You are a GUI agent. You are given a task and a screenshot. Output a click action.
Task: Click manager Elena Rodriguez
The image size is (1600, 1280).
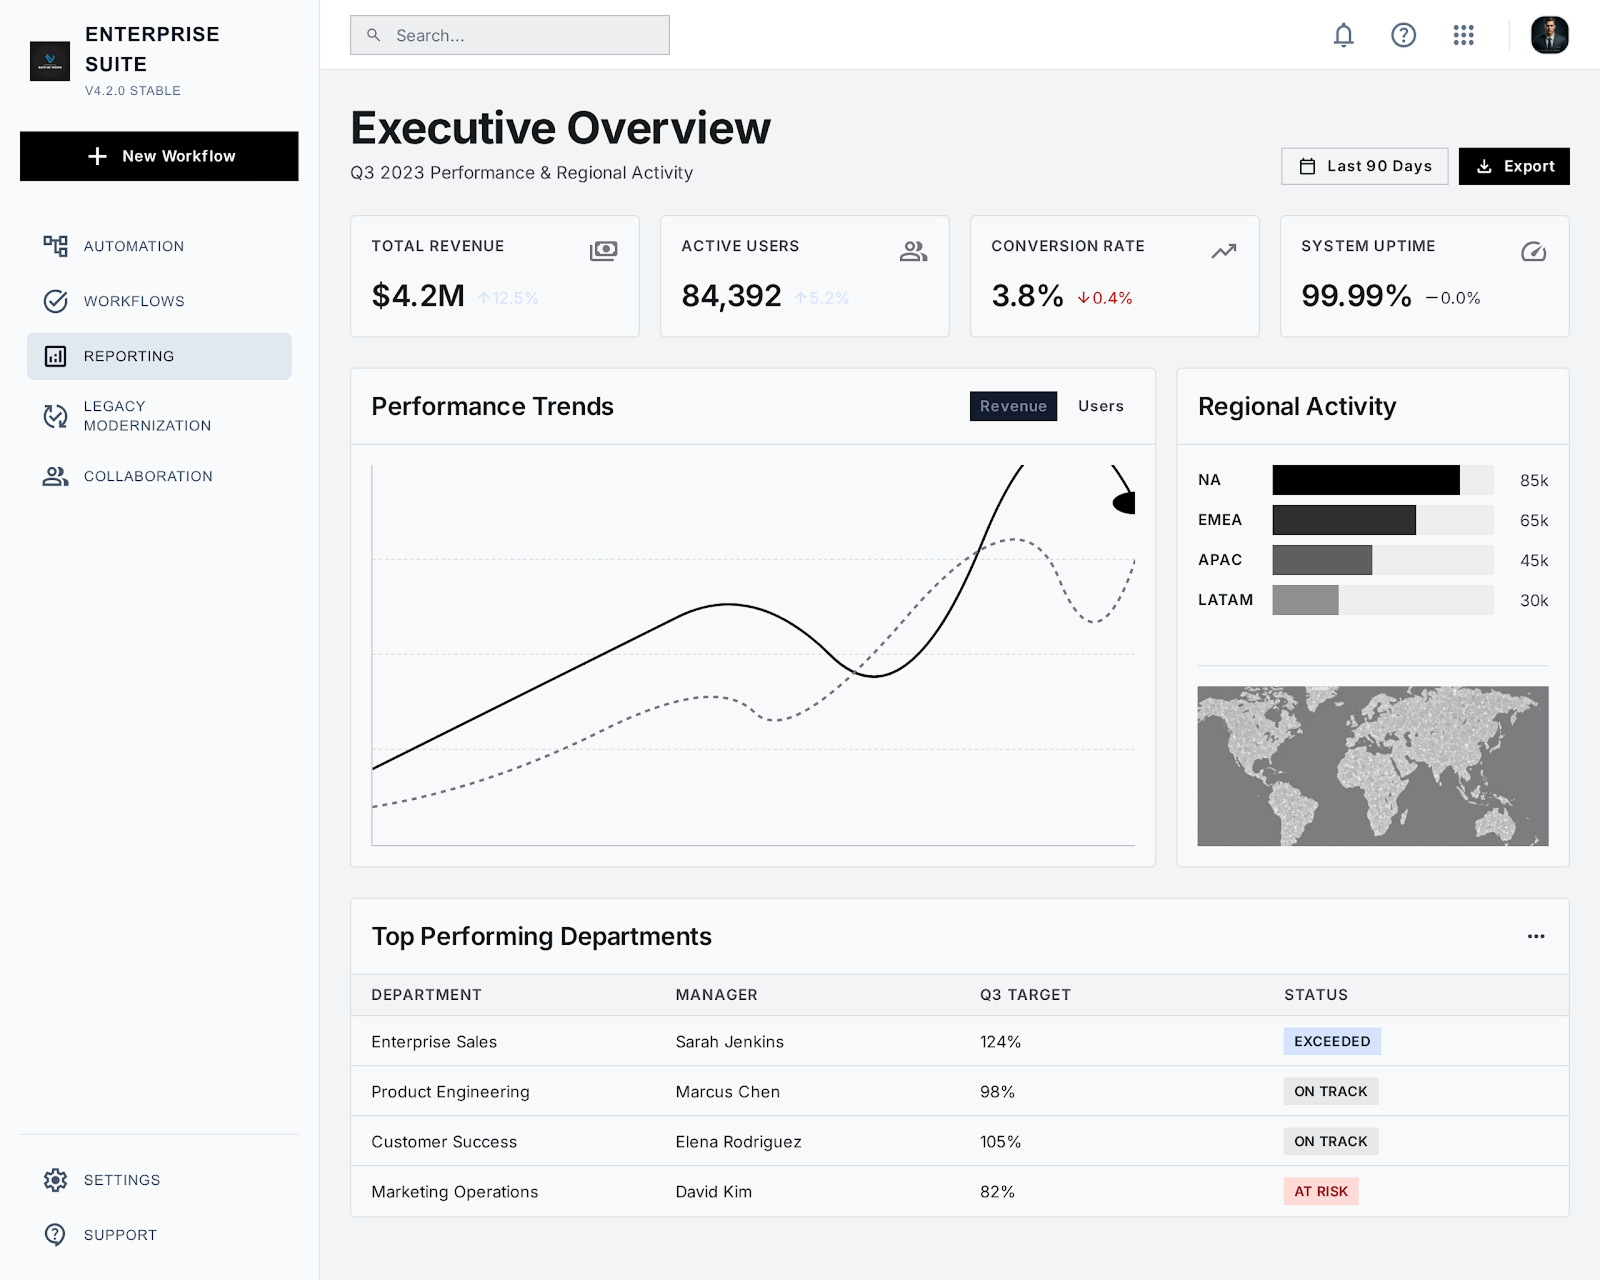tap(738, 1142)
